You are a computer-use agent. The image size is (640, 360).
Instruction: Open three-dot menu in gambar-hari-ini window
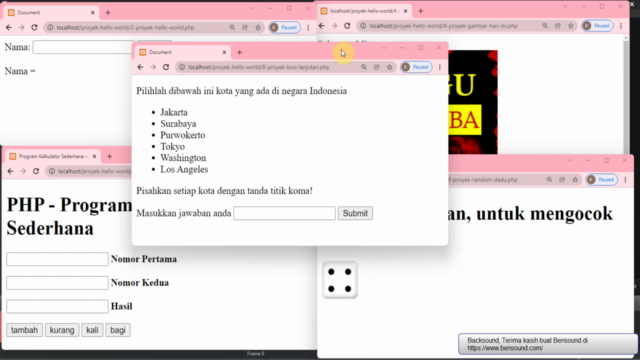621,26
